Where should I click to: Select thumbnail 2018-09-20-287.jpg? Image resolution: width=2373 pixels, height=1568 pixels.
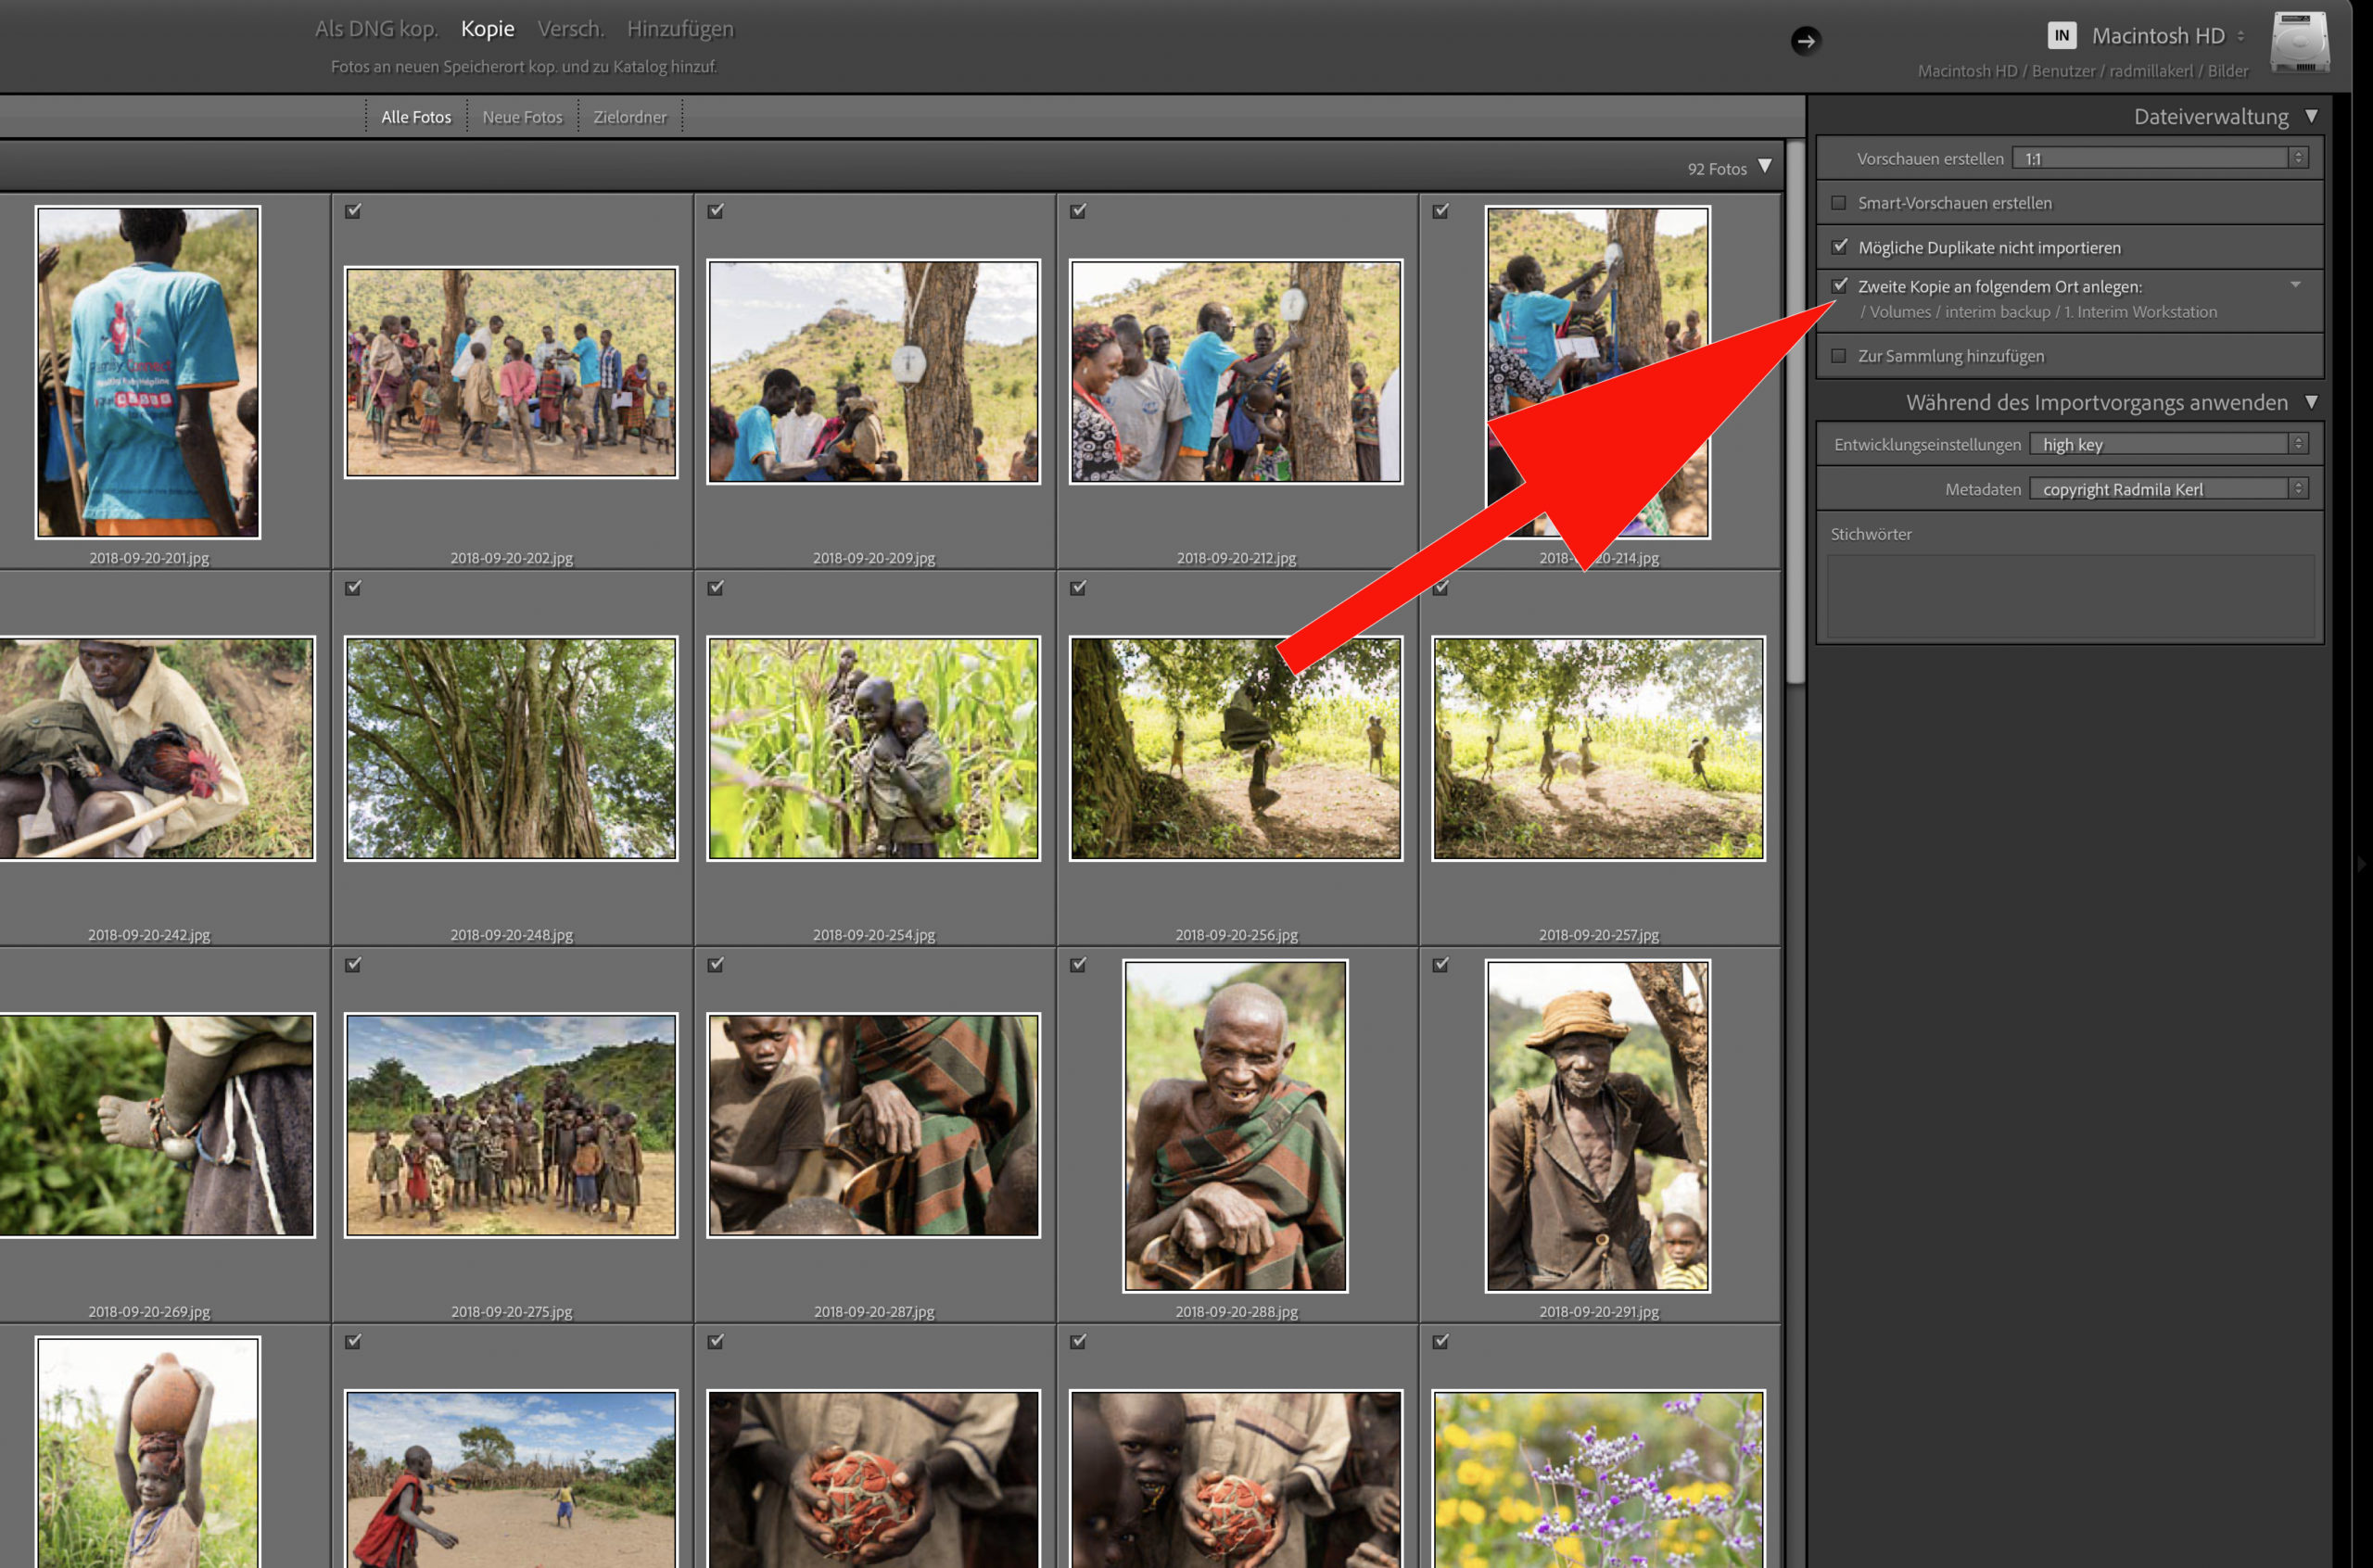[x=873, y=1125]
